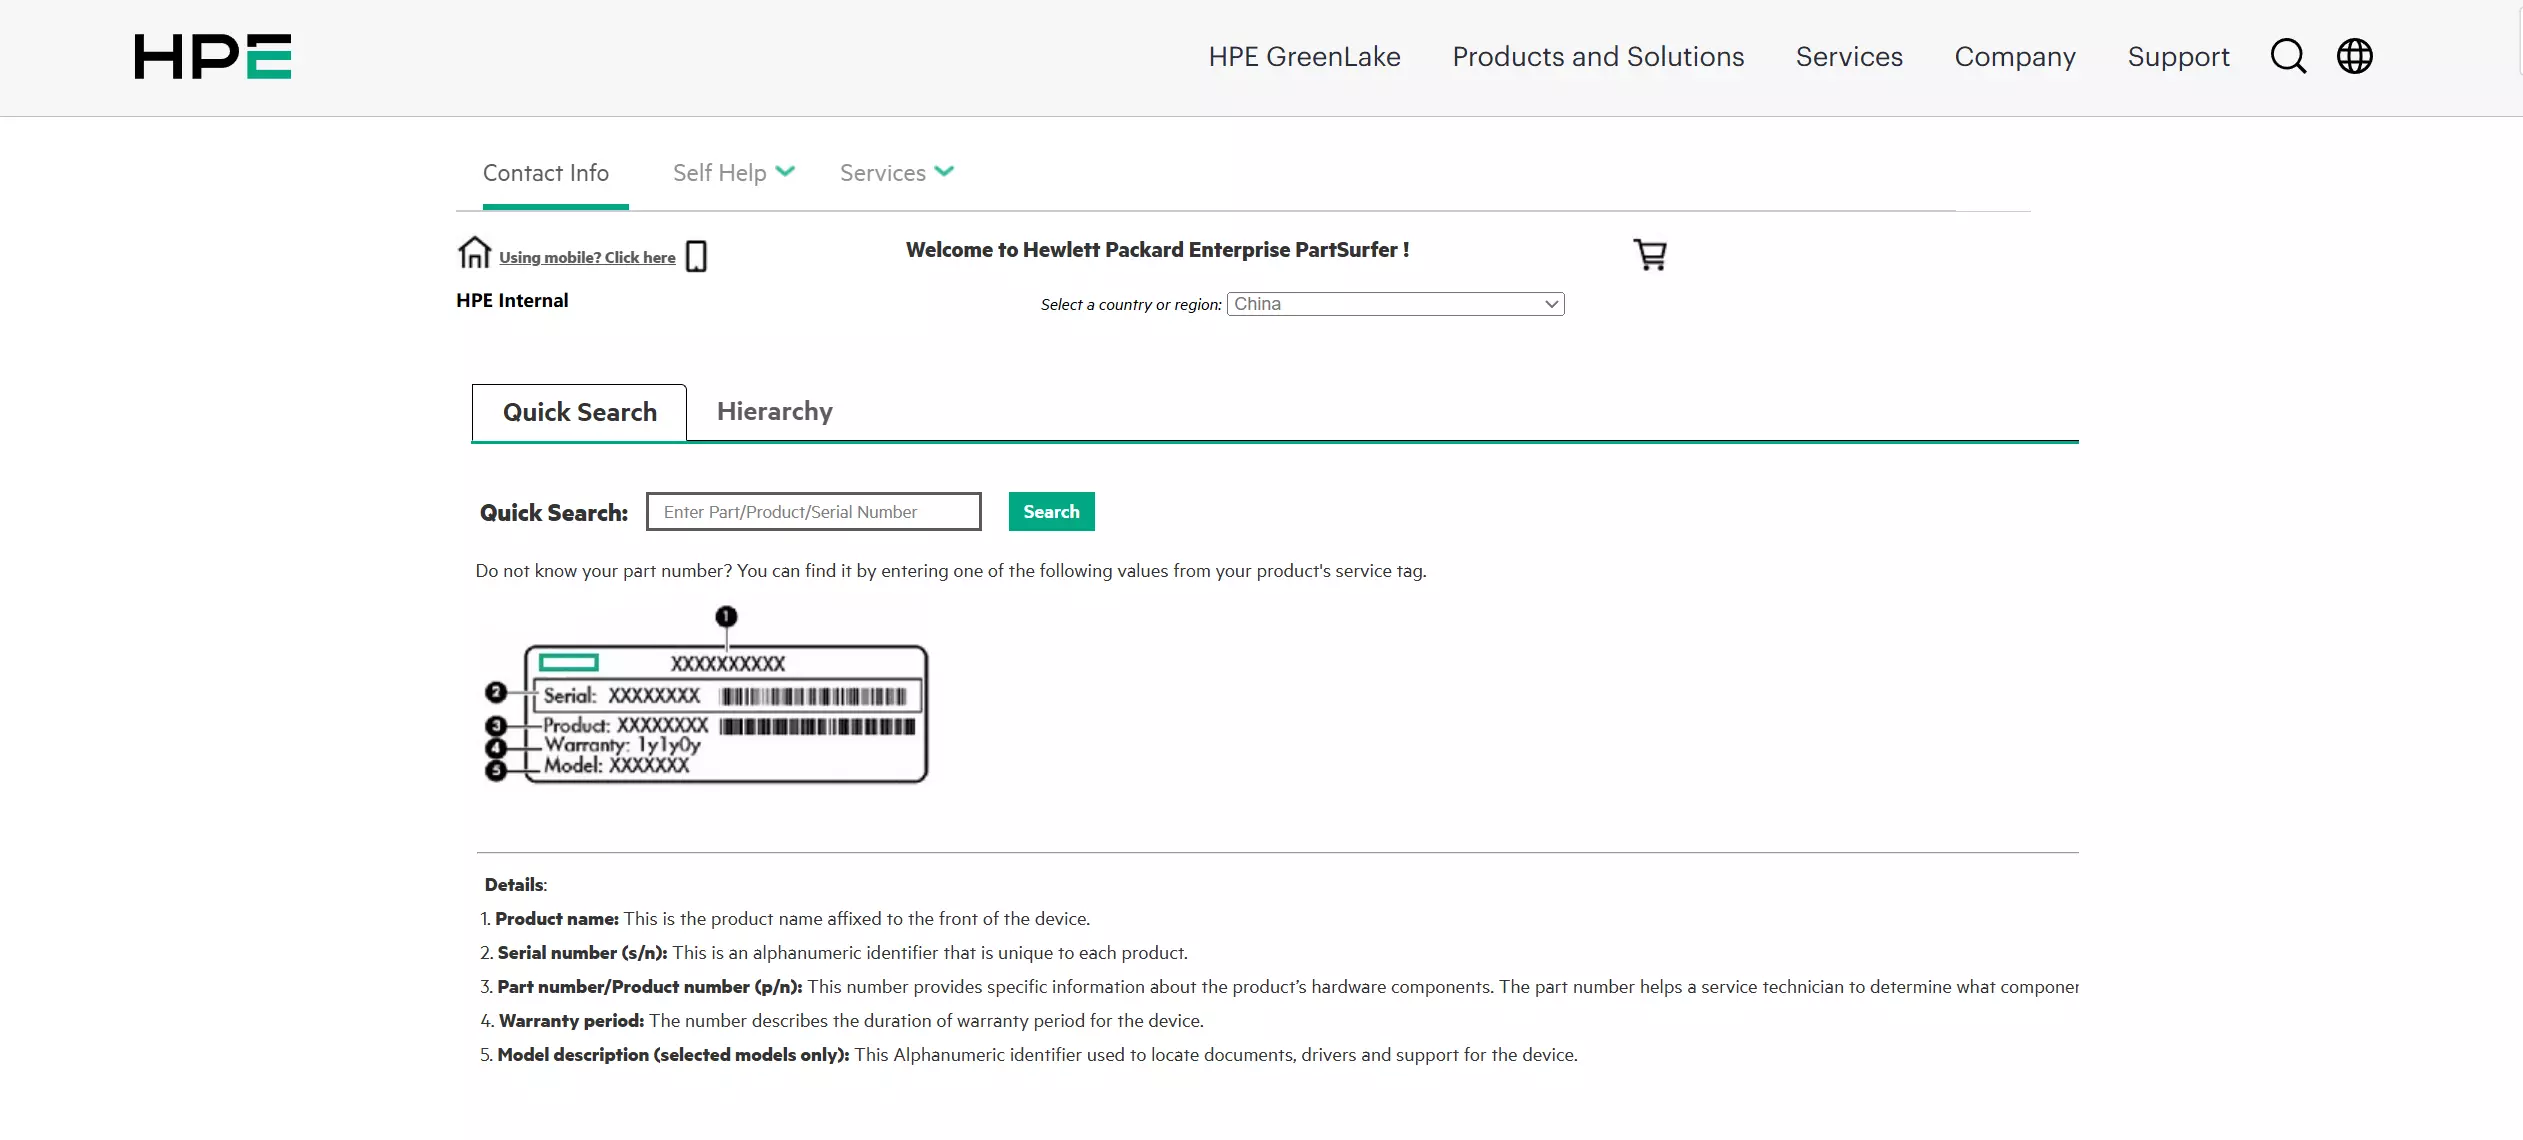Open the site search magnifier icon

[2288, 56]
